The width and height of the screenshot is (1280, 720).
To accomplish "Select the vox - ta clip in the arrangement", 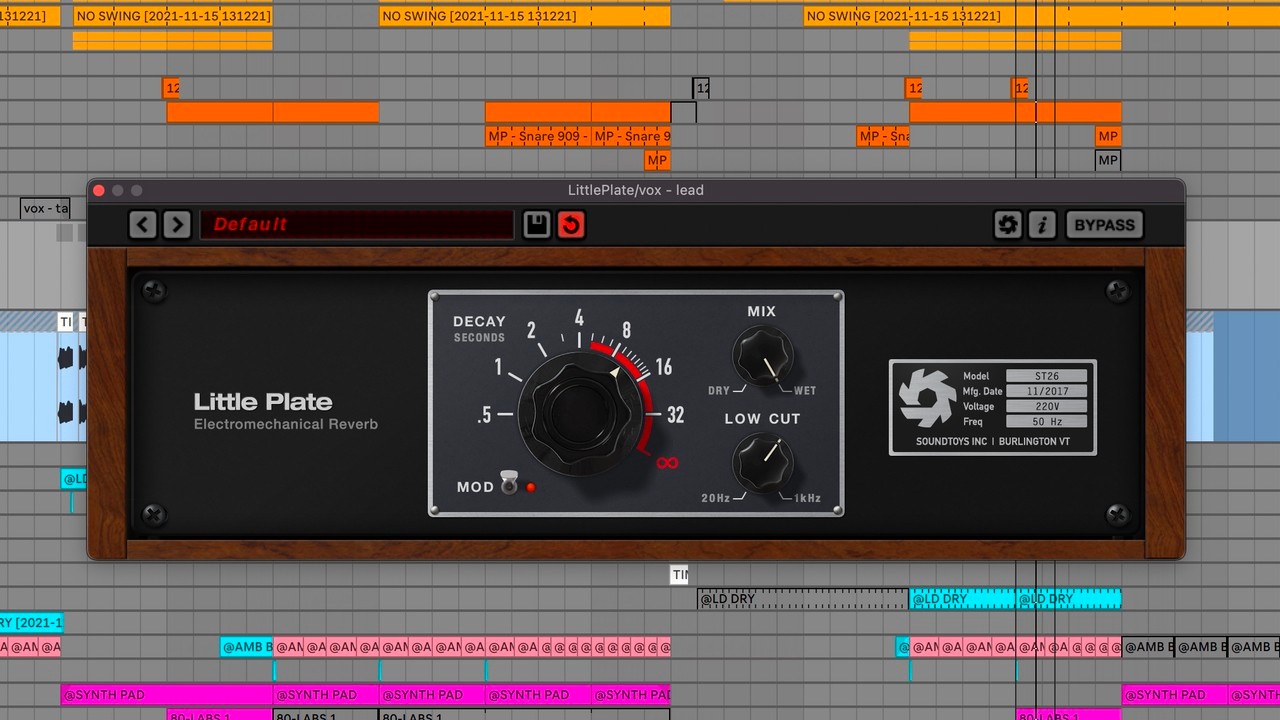I will [46, 208].
